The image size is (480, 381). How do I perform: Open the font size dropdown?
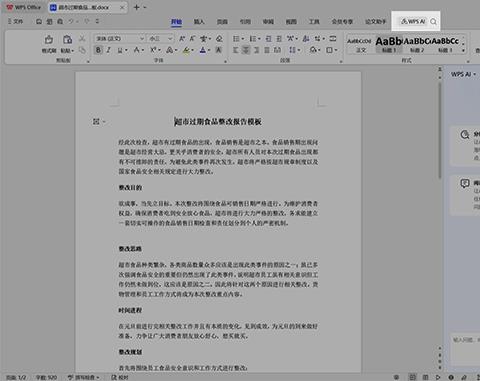coord(170,39)
